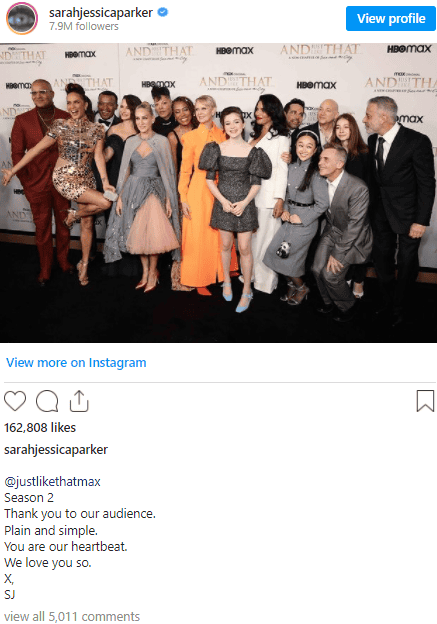Image resolution: width=437 pixels, height=624 pixels.
Task: Click the "Plain and simple." caption line
Action: click(51, 530)
